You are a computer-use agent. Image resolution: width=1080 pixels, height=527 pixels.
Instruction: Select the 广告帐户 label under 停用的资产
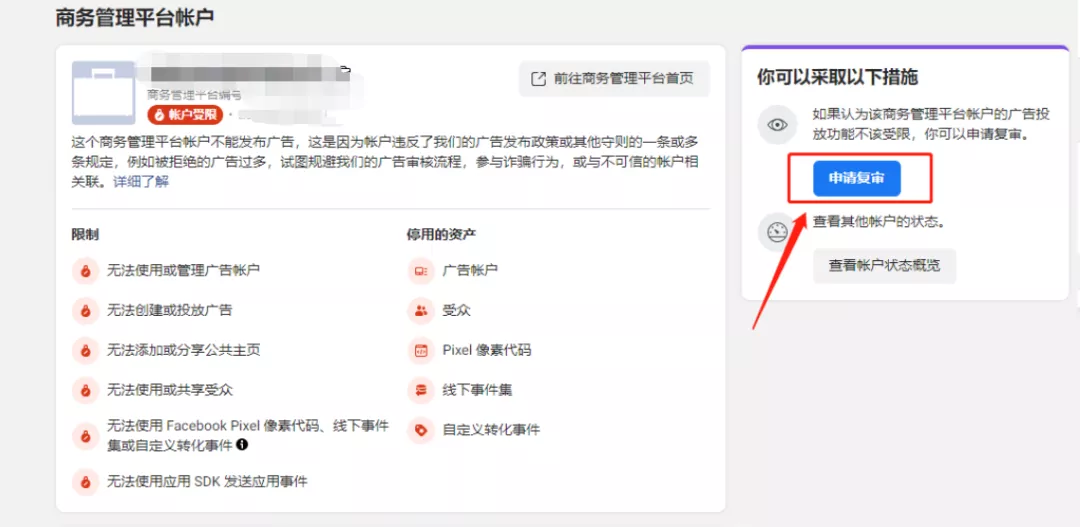pyautogui.click(x=470, y=271)
